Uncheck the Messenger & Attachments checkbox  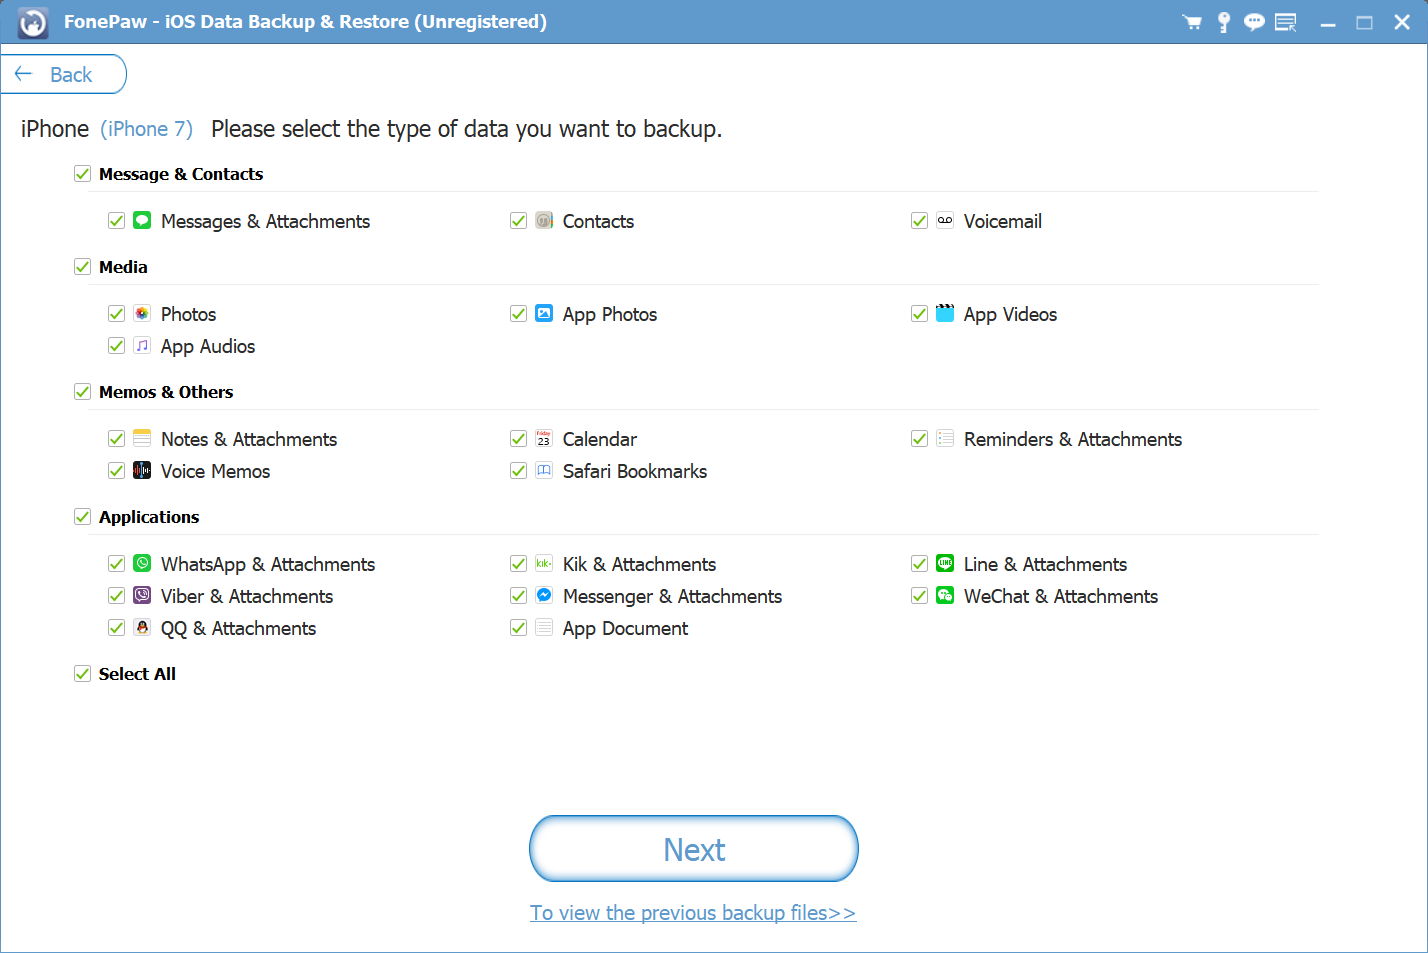point(518,595)
